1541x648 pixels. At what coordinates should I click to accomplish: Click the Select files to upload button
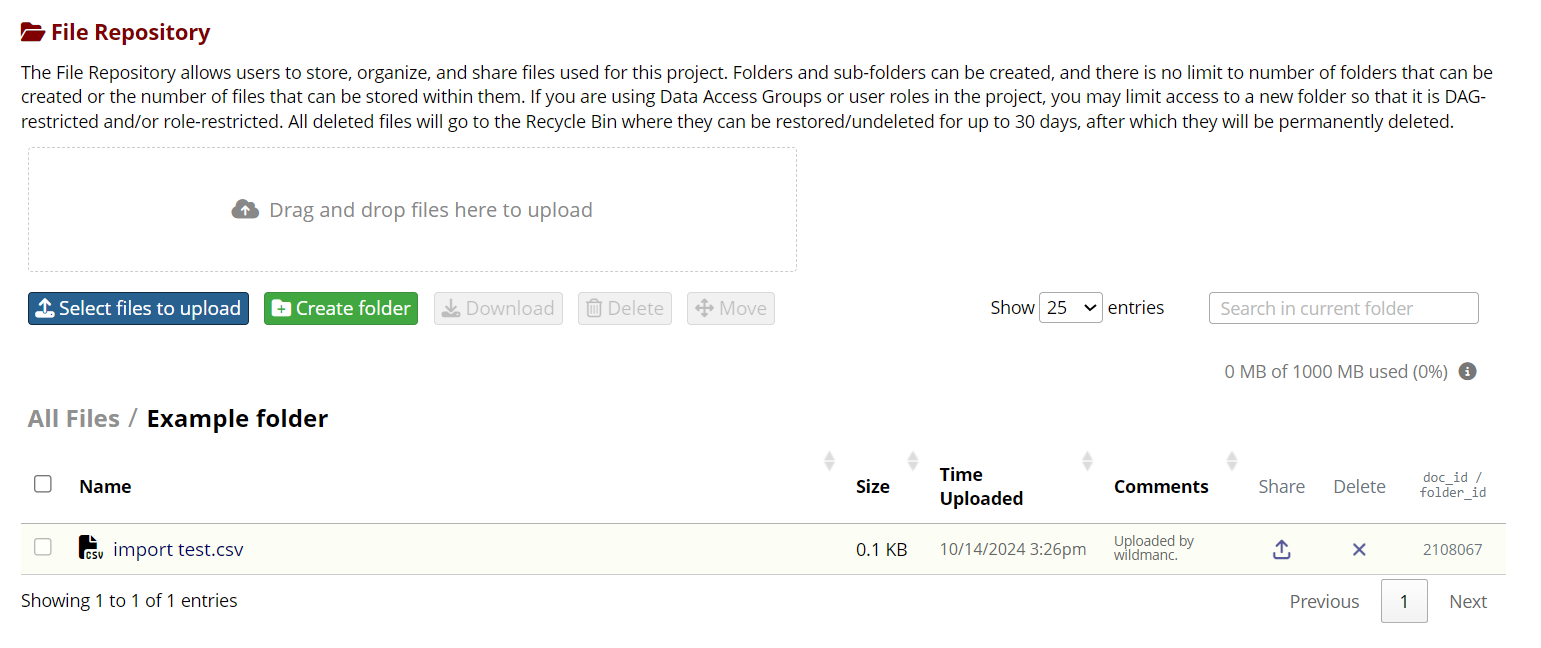click(138, 308)
